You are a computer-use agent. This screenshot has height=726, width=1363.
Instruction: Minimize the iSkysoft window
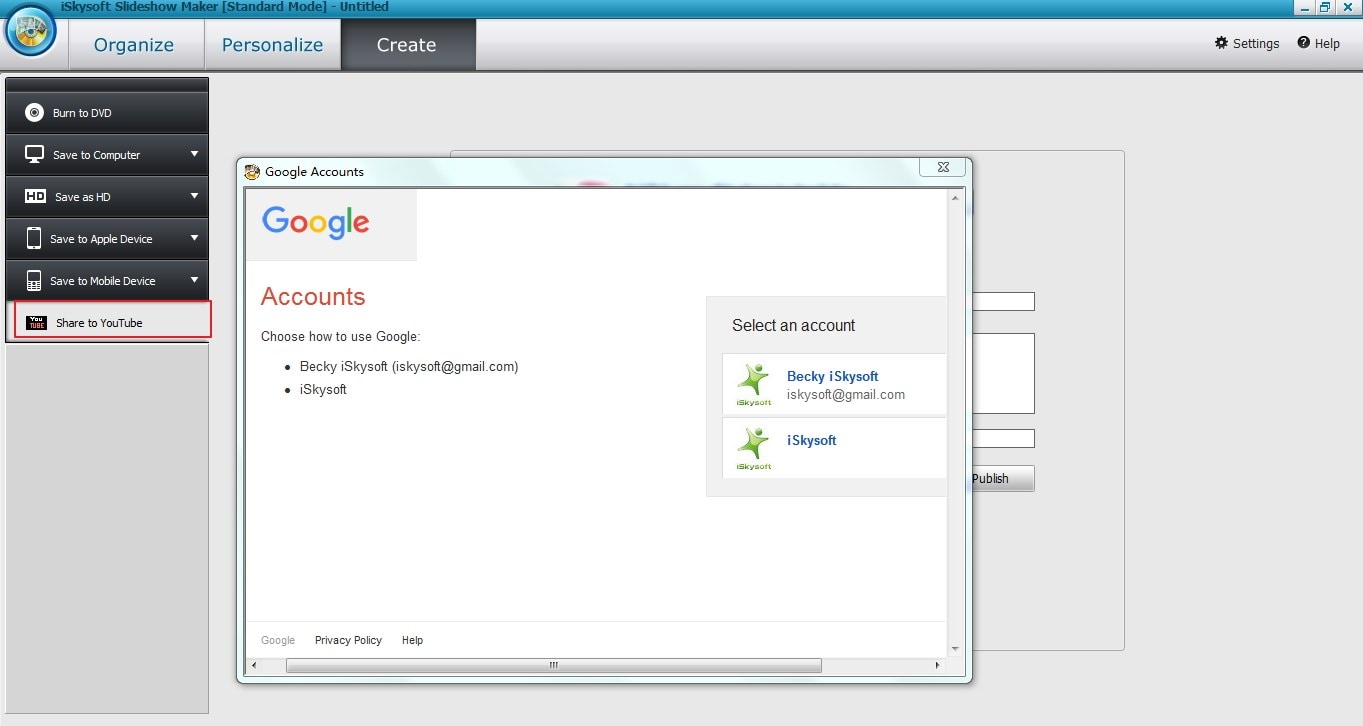1305,7
